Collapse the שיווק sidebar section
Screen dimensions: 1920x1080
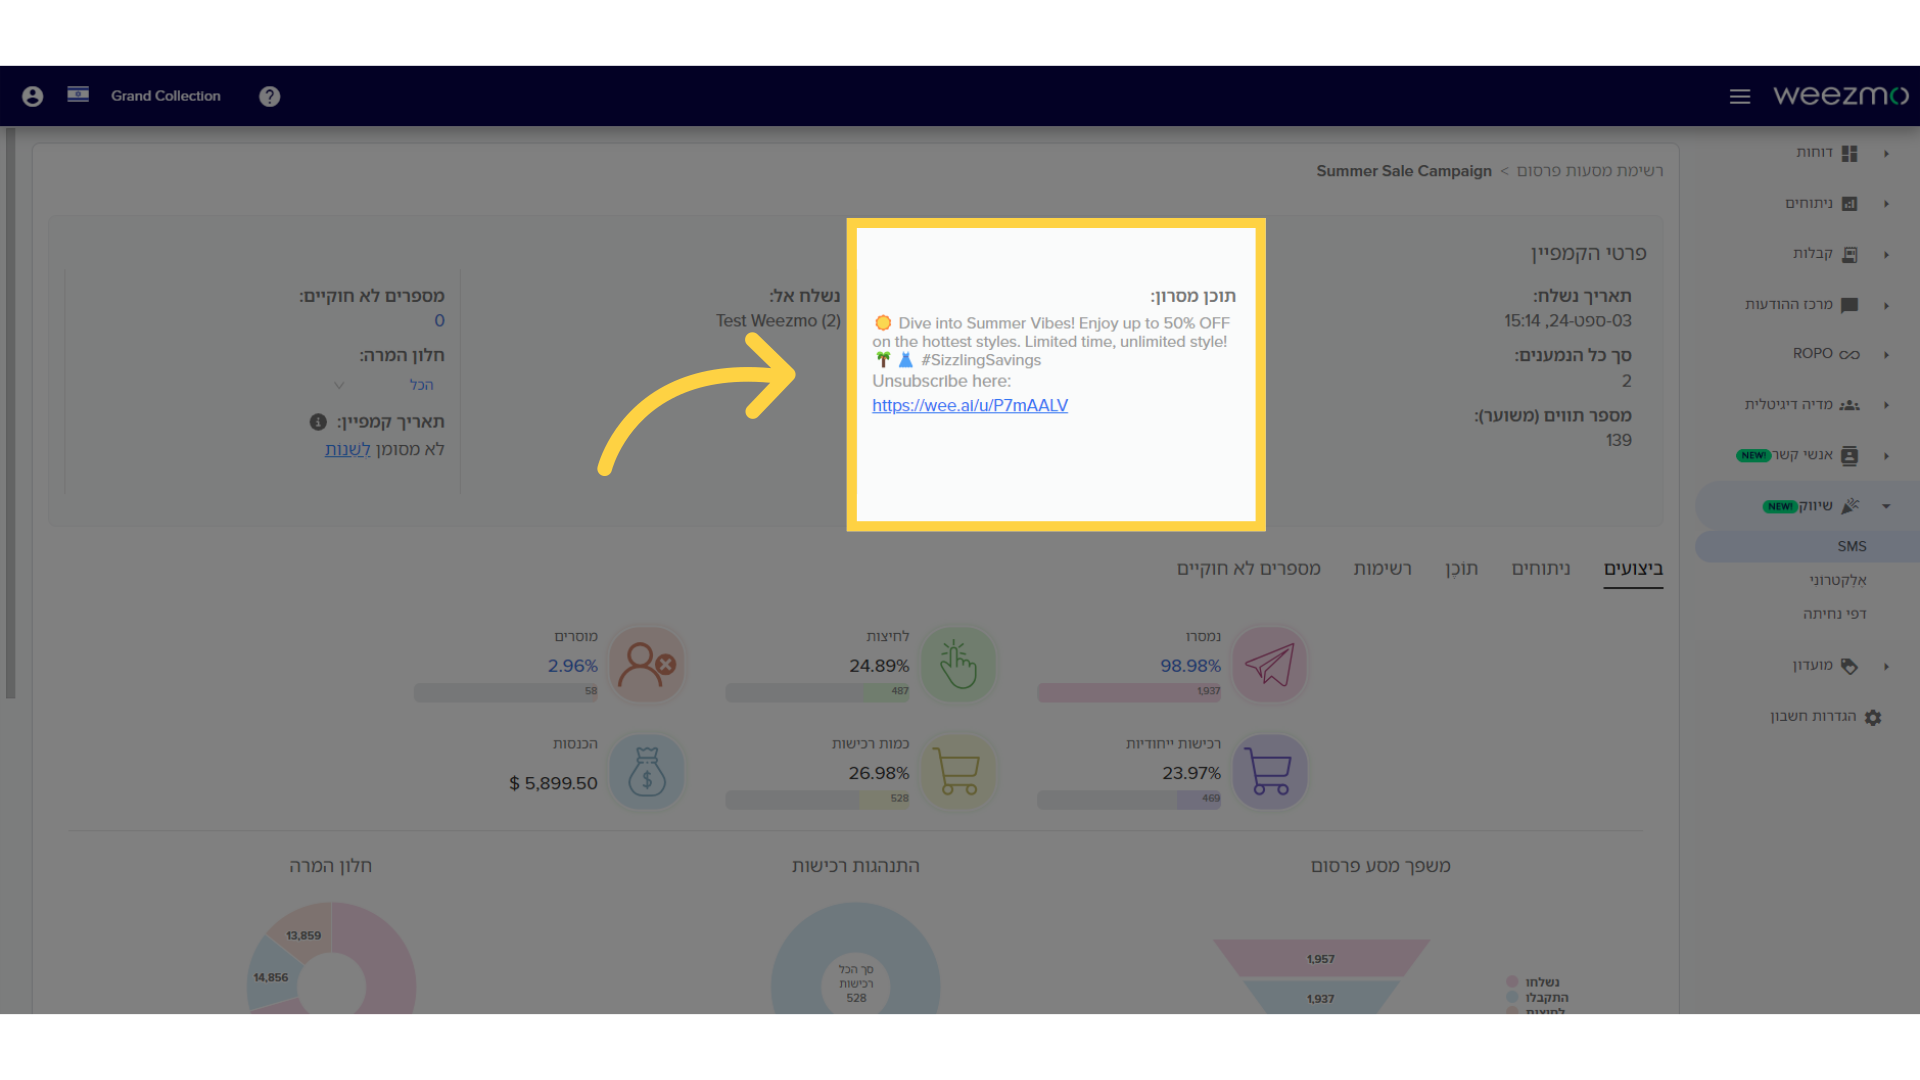click(1886, 506)
